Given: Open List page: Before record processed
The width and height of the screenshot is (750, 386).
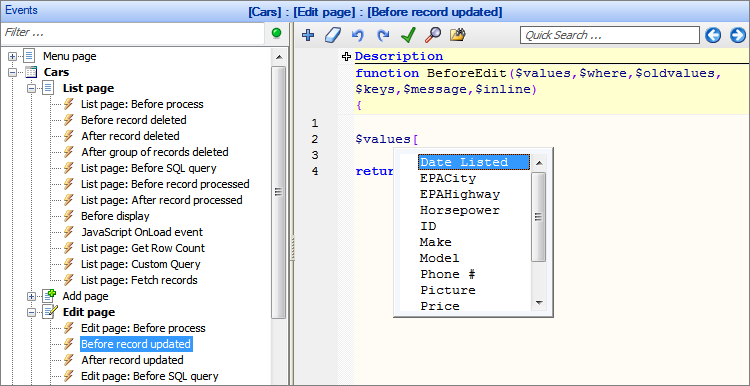Looking at the screenshot, I should click(165, 184).
